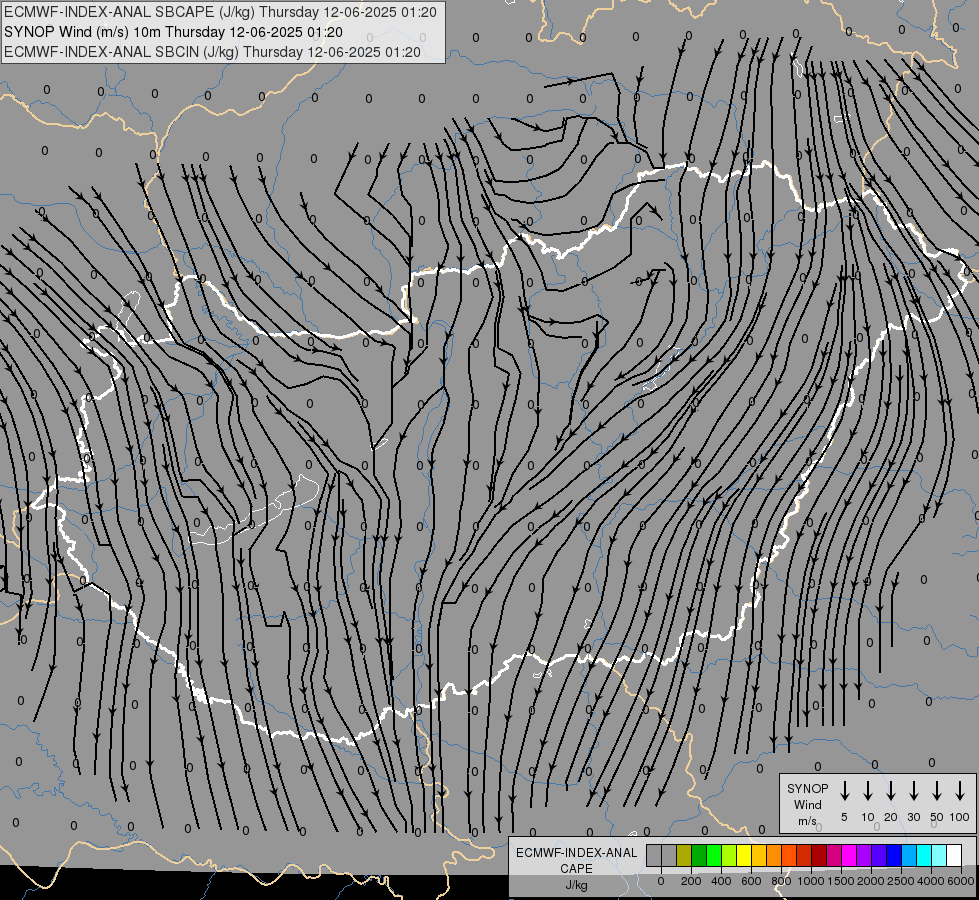979x900 pixels.
Task: Select the dark red CAPE legend swatch
Action: [x=819, y=855]
